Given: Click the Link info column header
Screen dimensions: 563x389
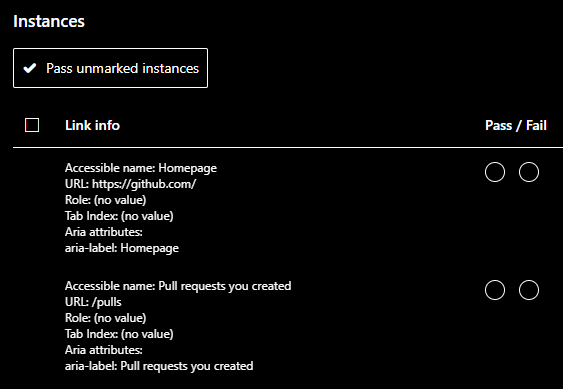Looking at the screenshot, I should coord(92,125).
